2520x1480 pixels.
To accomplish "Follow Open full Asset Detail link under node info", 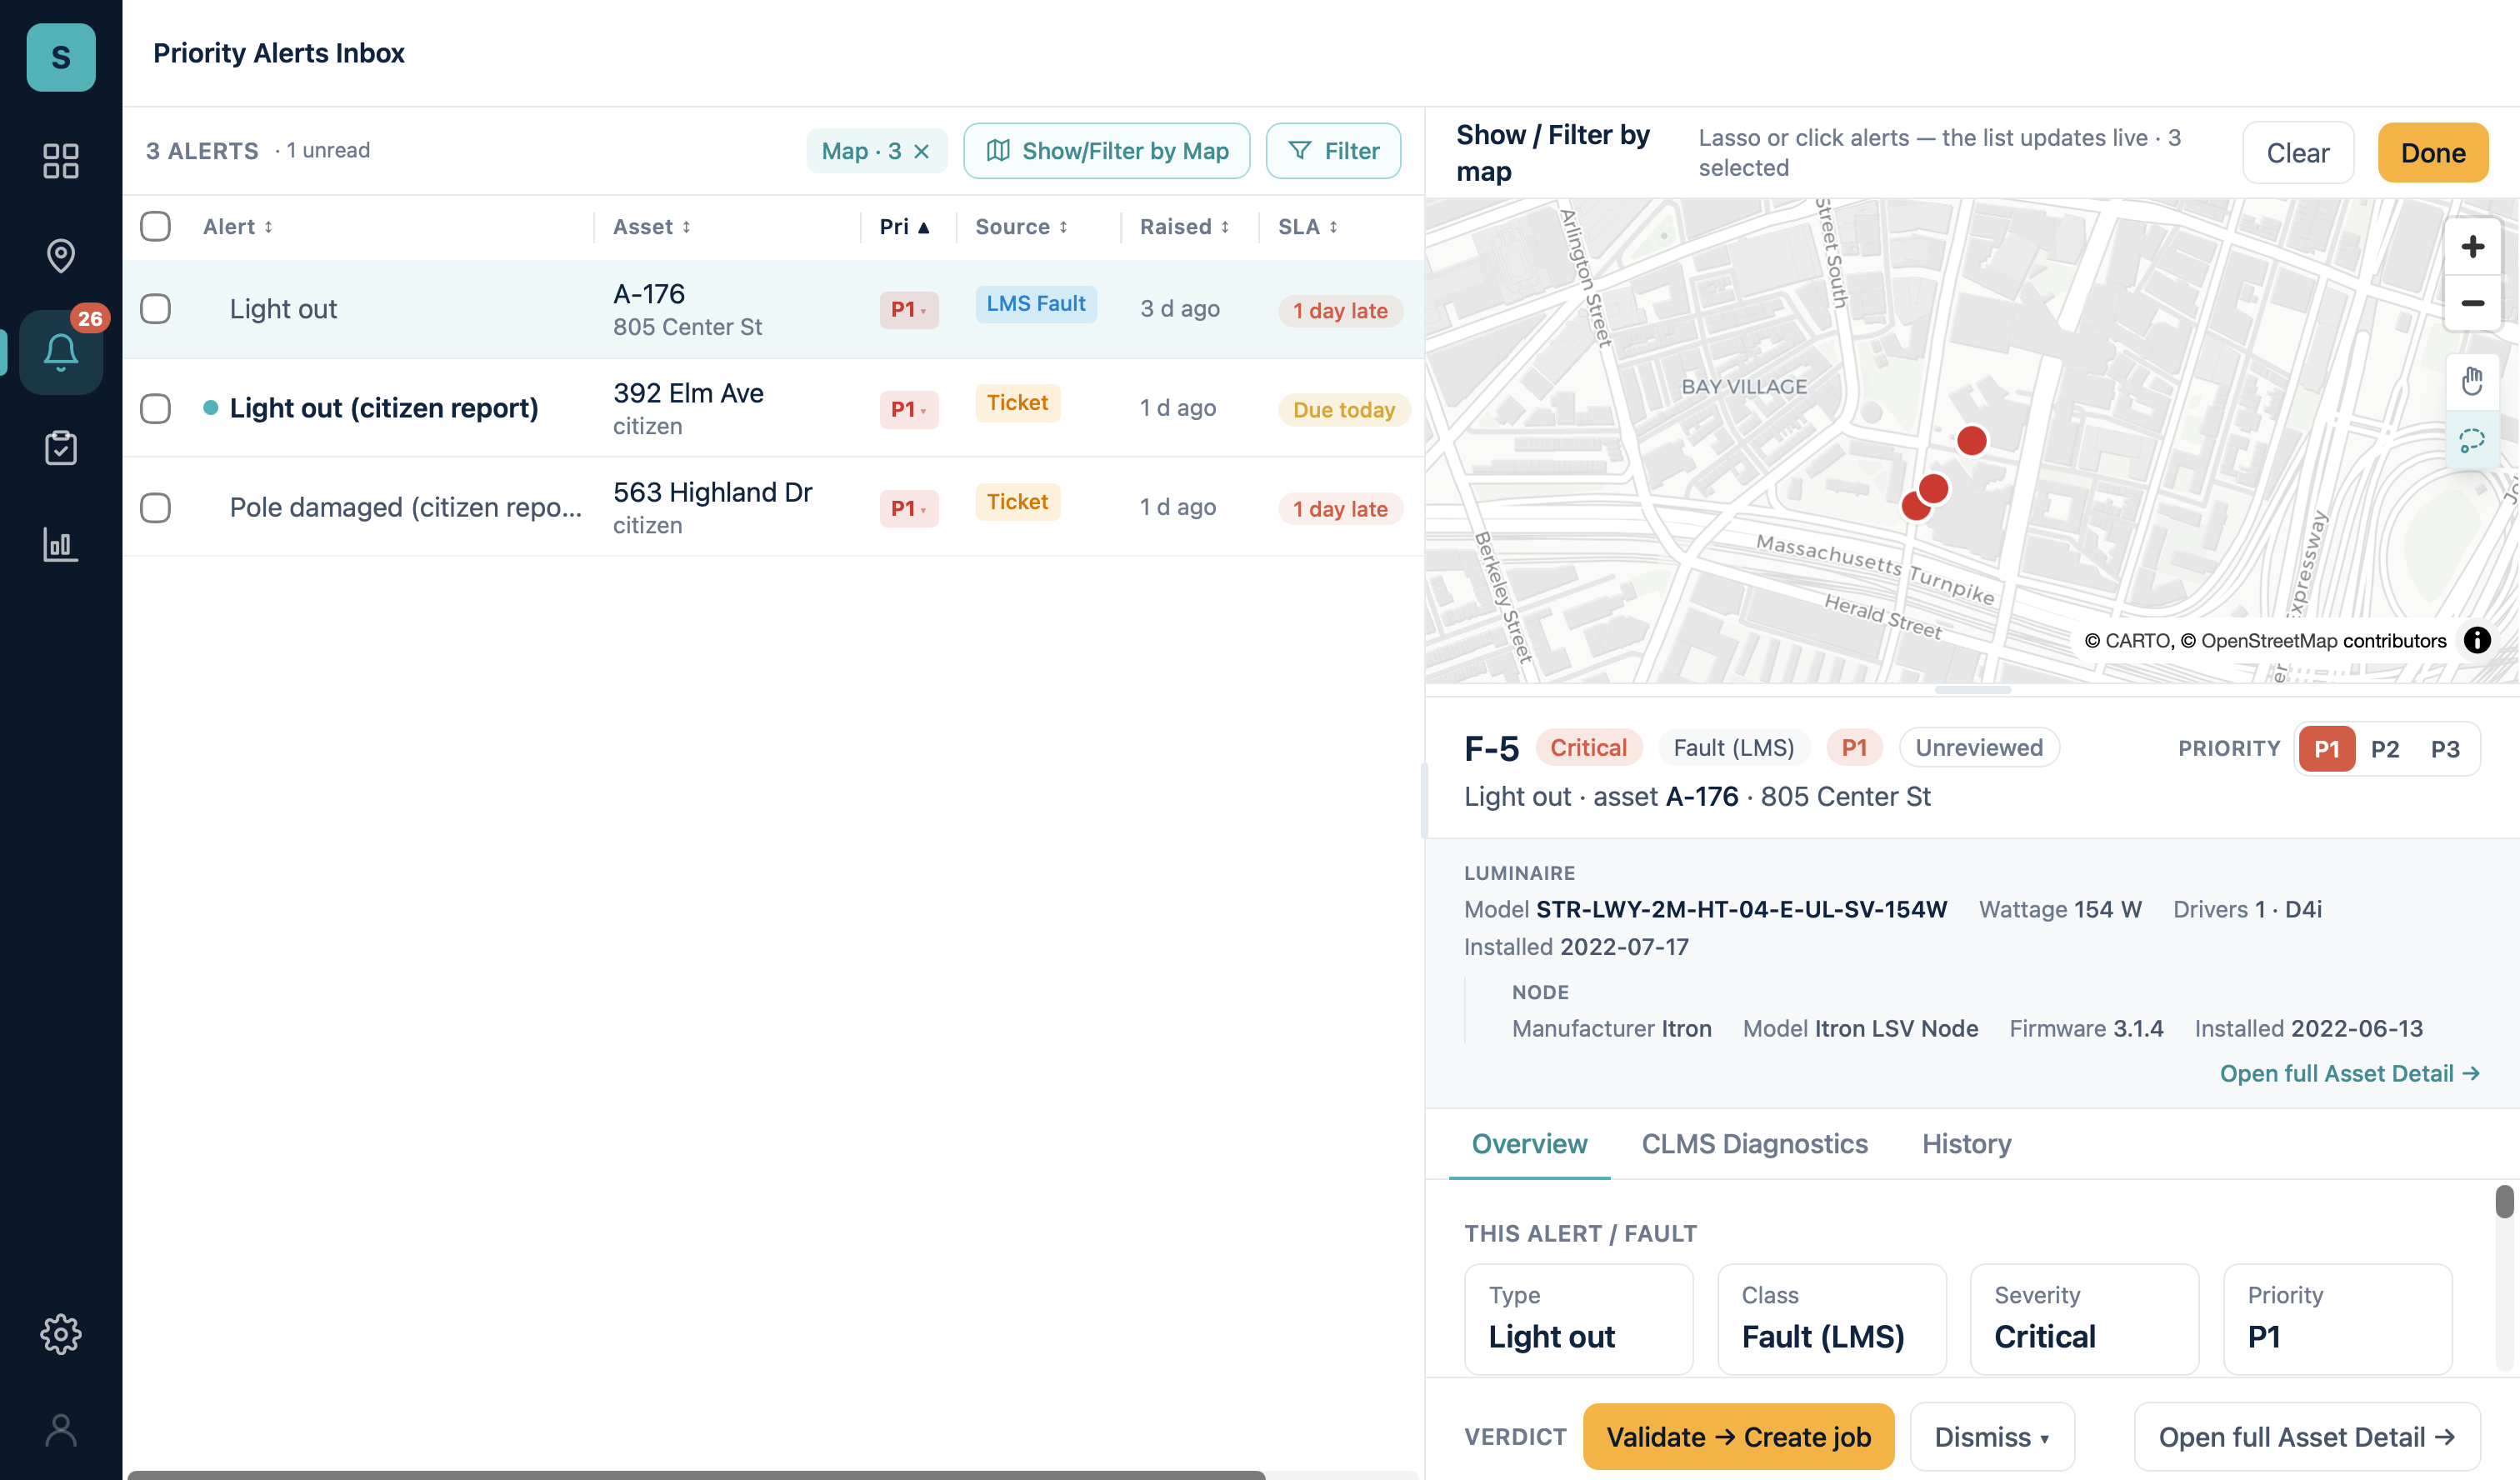I will click(x=2349, y=1073).
